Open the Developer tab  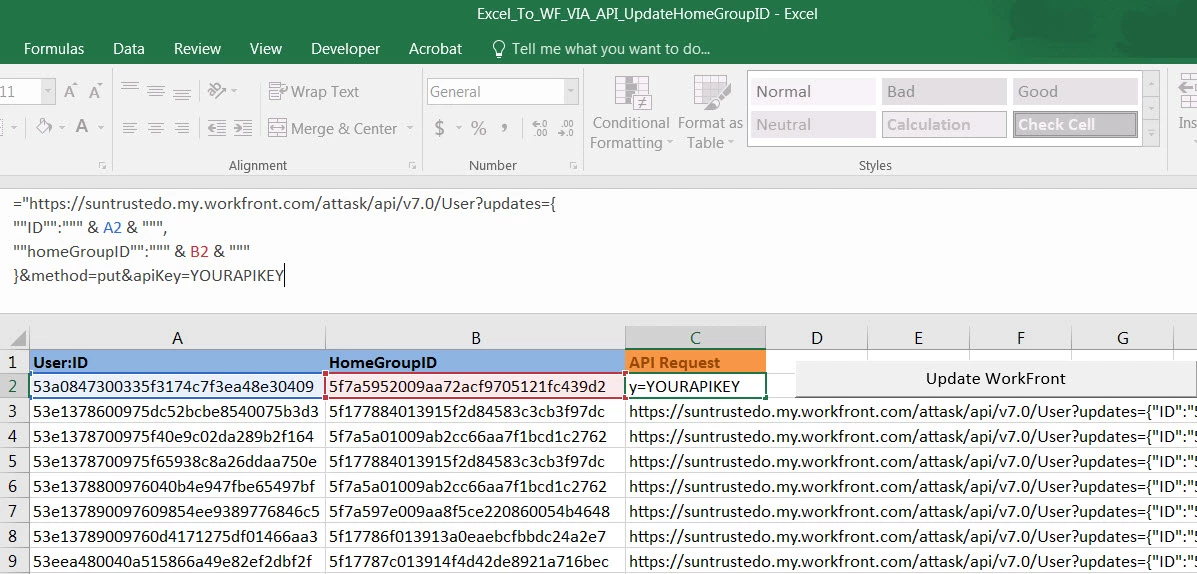(x=345, y=49)
